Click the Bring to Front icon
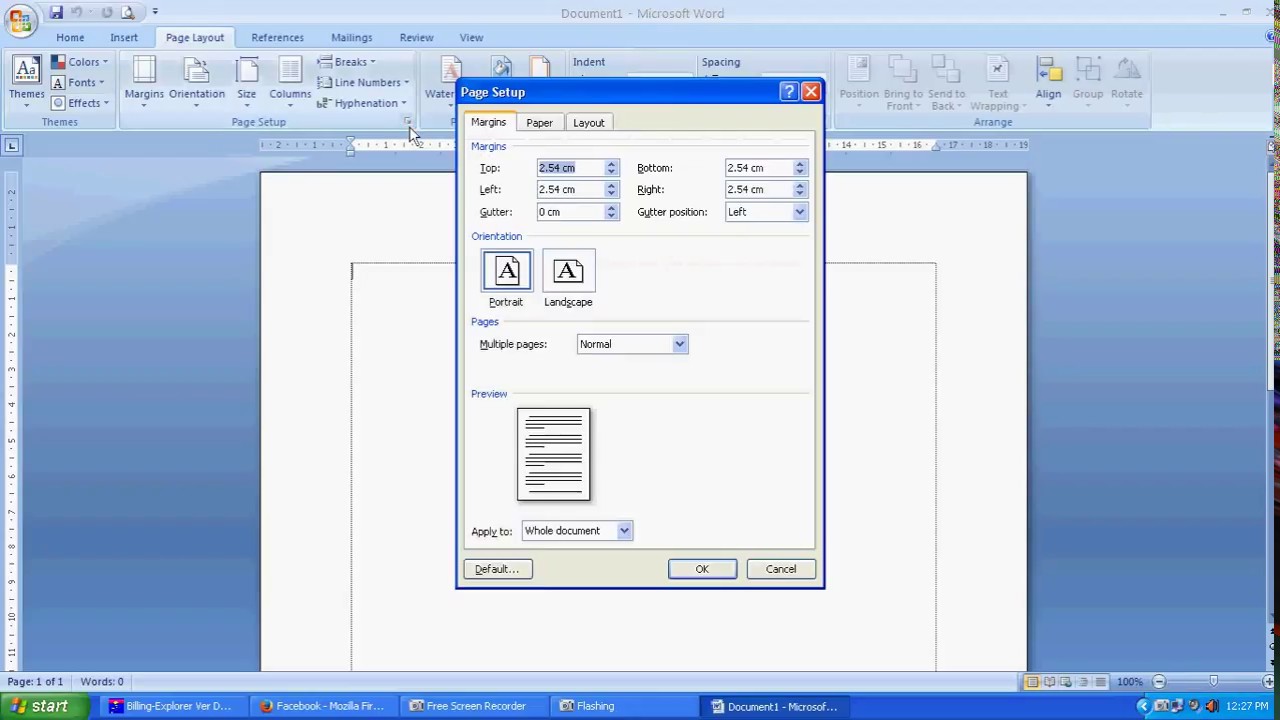Viewport: 1280px width, 720px height. click(x=903, y=84)
